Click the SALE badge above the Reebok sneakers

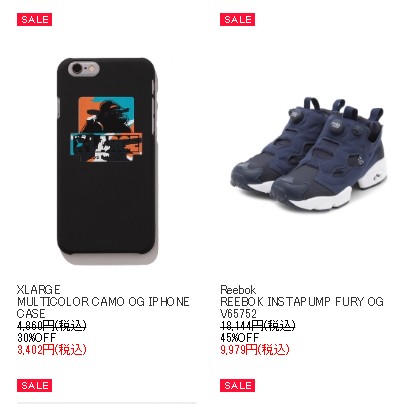tap(237, 20)
